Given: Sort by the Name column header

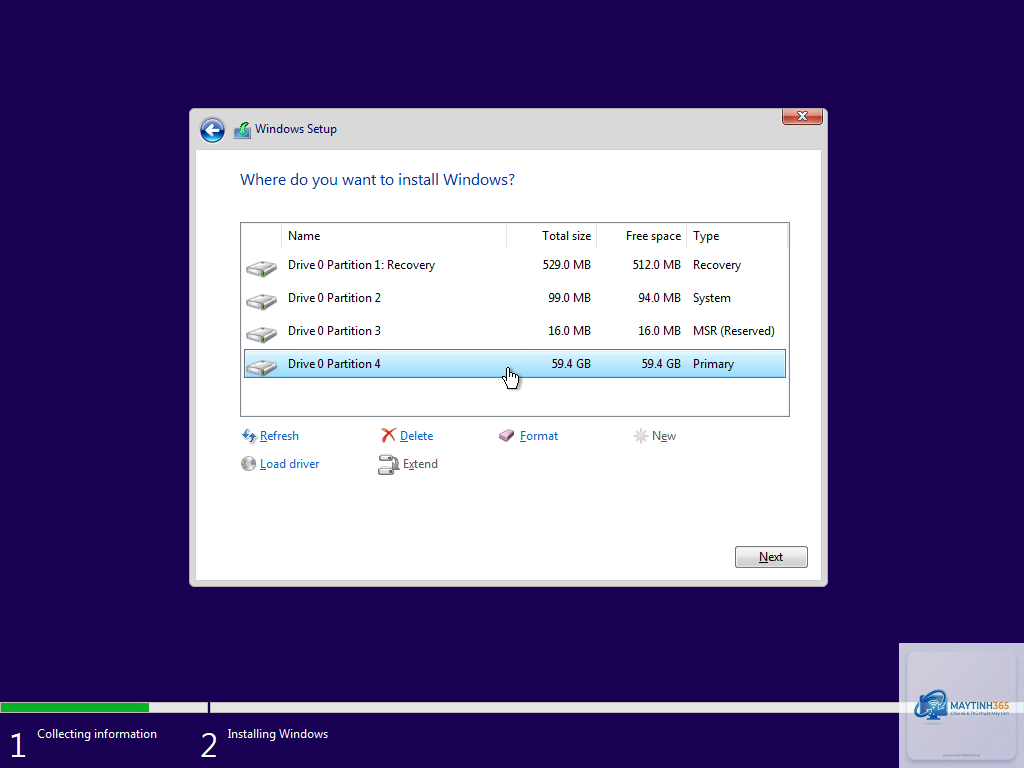Looking at the screenshot, I should (394, 236).
